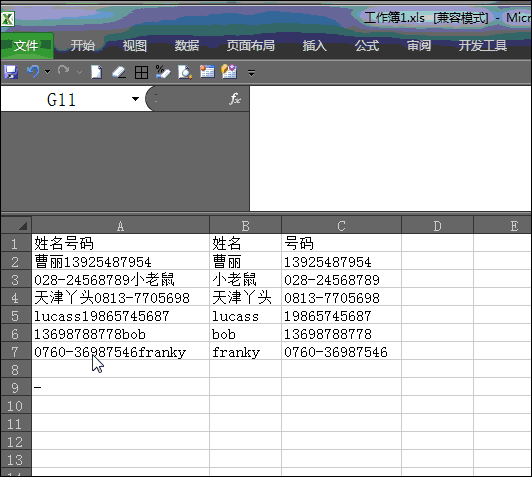Screen dimensions: 532x477
Task: Switch to the 视图 tab
Action: [134, 45]
